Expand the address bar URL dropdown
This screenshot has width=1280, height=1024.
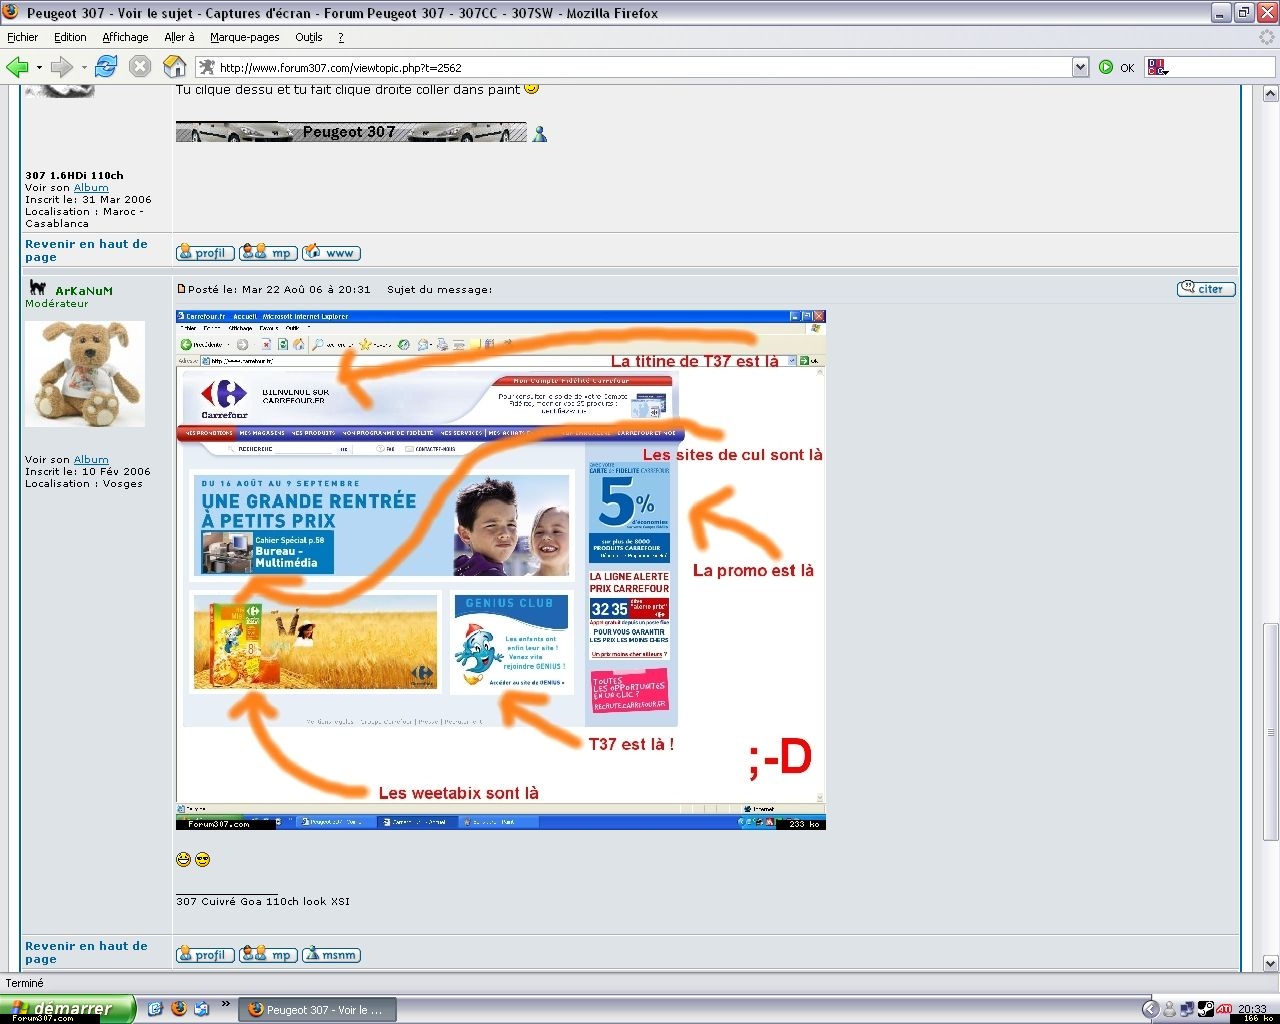tap(1080, 67)
